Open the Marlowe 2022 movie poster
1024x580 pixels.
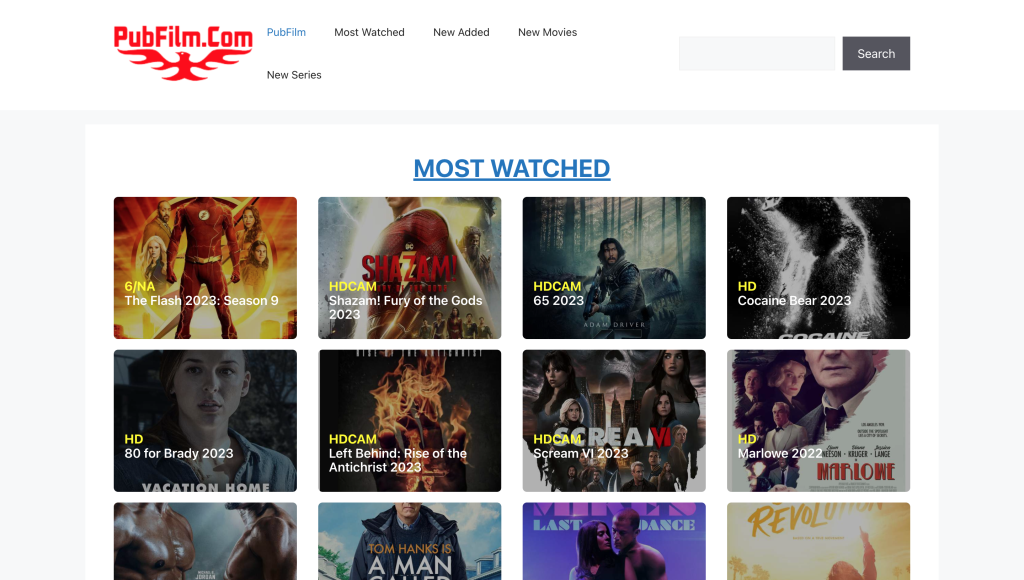[818, 420]
